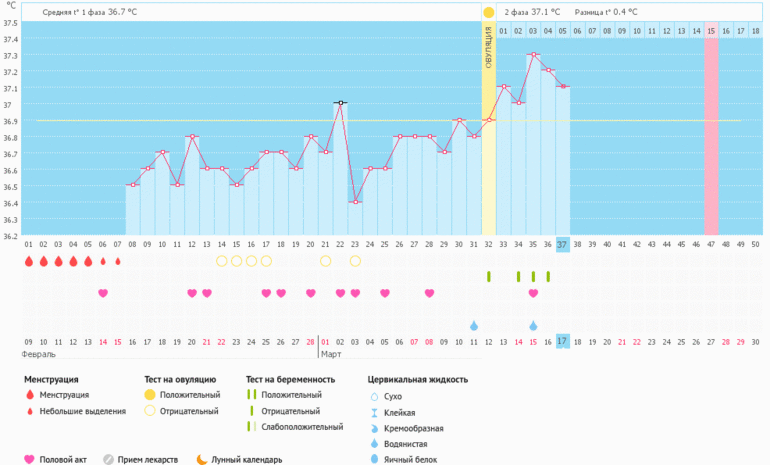Viewport: 770px width, 465px height.
Task: Click the menstruation drop on cycle day 01
Action: pos(29,262)
